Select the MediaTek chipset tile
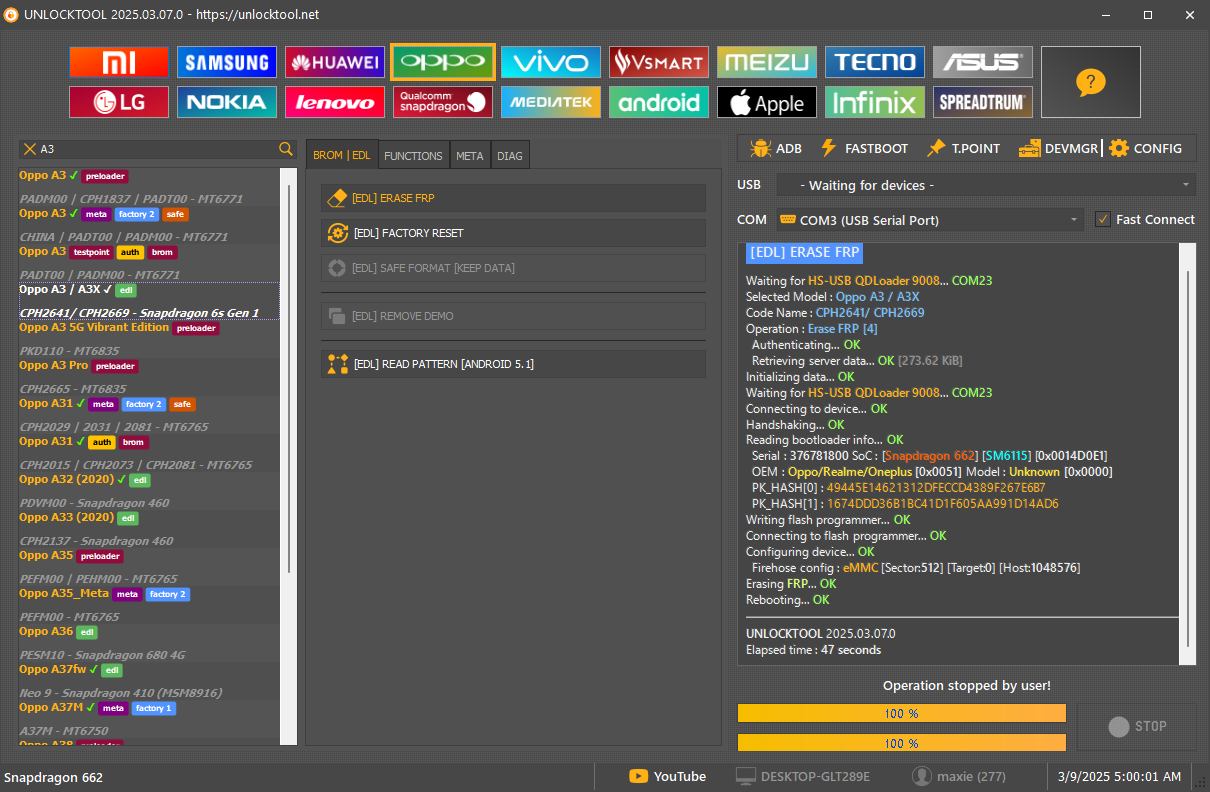The width and height of the screenshot is (1210, 792). click(x=551, y=102)
